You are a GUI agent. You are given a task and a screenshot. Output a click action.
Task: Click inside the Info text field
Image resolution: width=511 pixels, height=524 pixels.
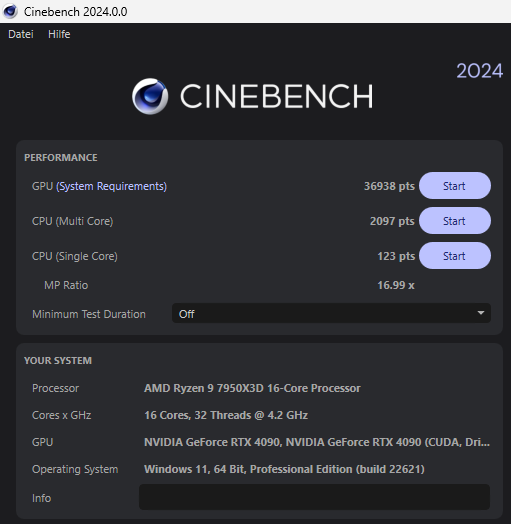point(314,497)
